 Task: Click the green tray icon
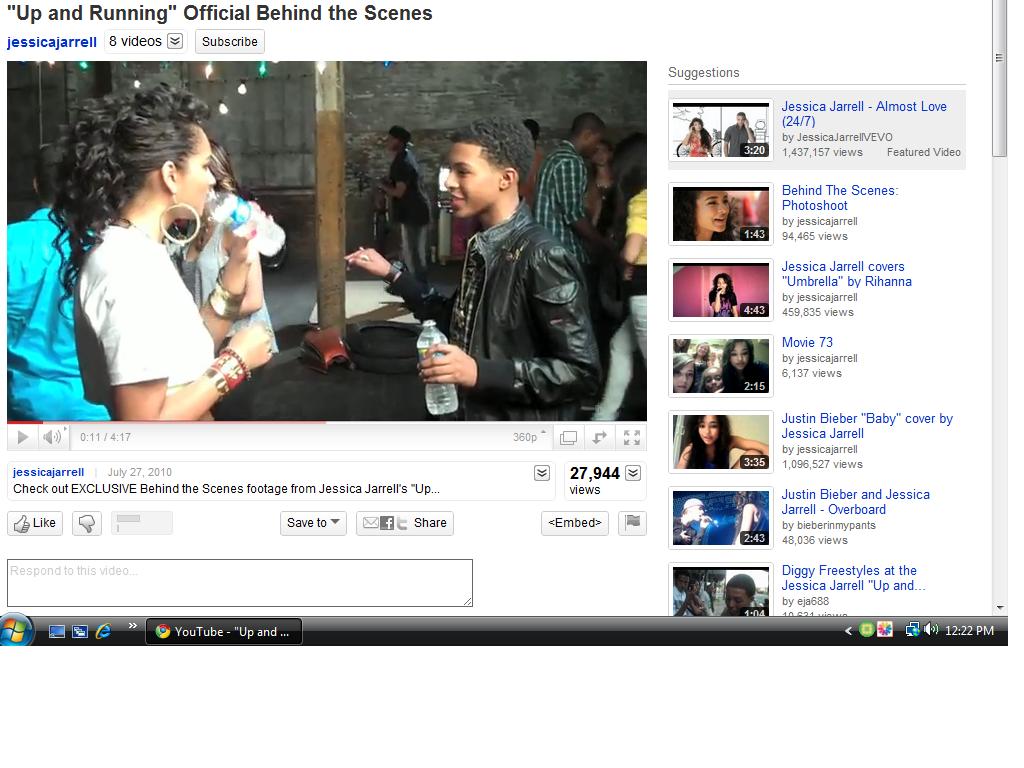[866, 630]
